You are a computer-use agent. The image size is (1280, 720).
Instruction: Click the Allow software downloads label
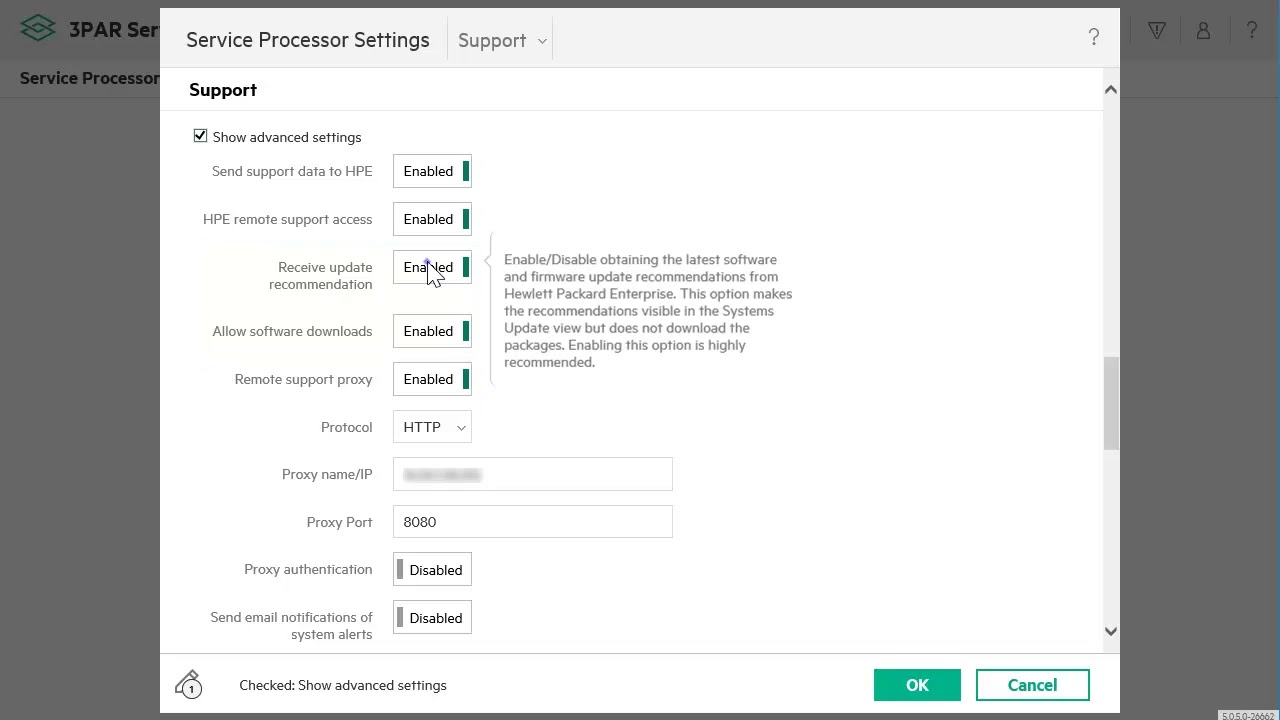(292, 331)
